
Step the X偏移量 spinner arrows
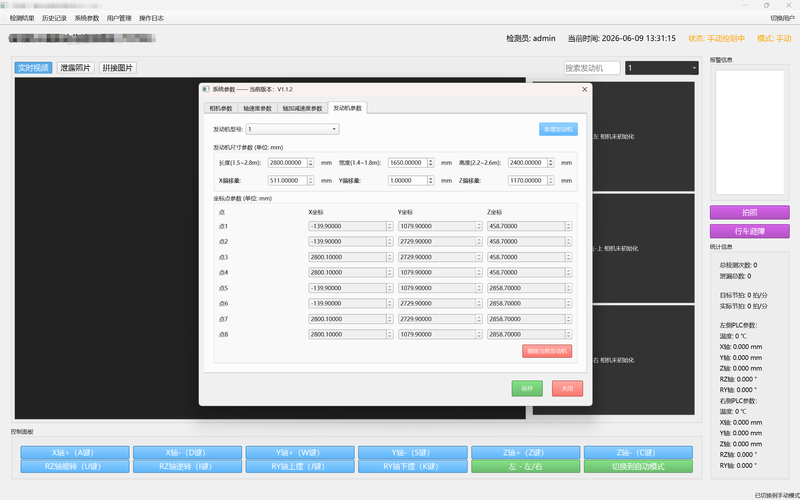point(310,181)
